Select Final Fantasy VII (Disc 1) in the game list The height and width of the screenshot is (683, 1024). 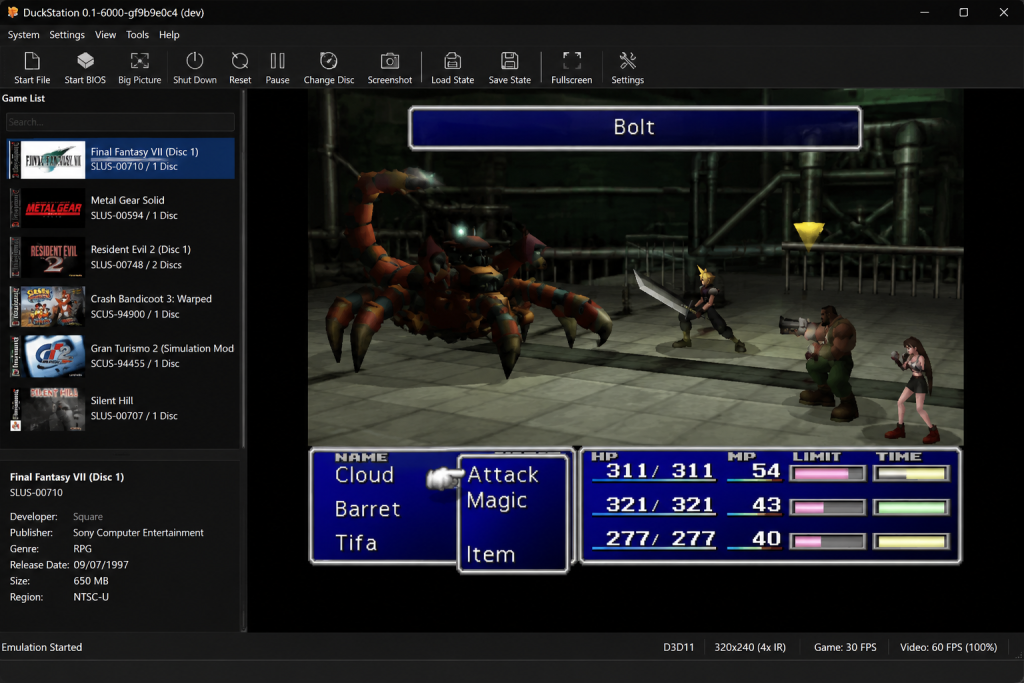(121, 159)
